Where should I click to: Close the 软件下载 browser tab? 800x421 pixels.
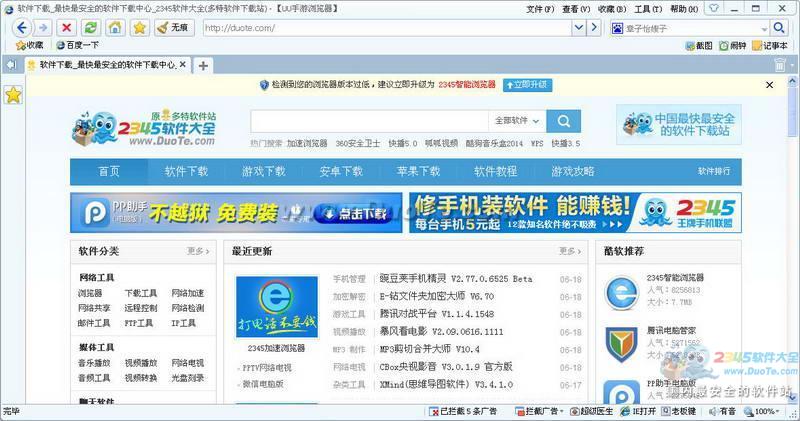183,65
